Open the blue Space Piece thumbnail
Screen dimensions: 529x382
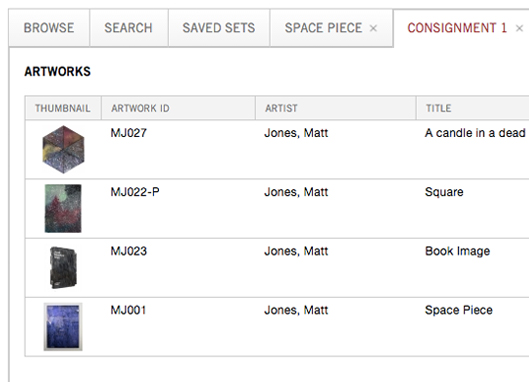[x=63, y=327]
